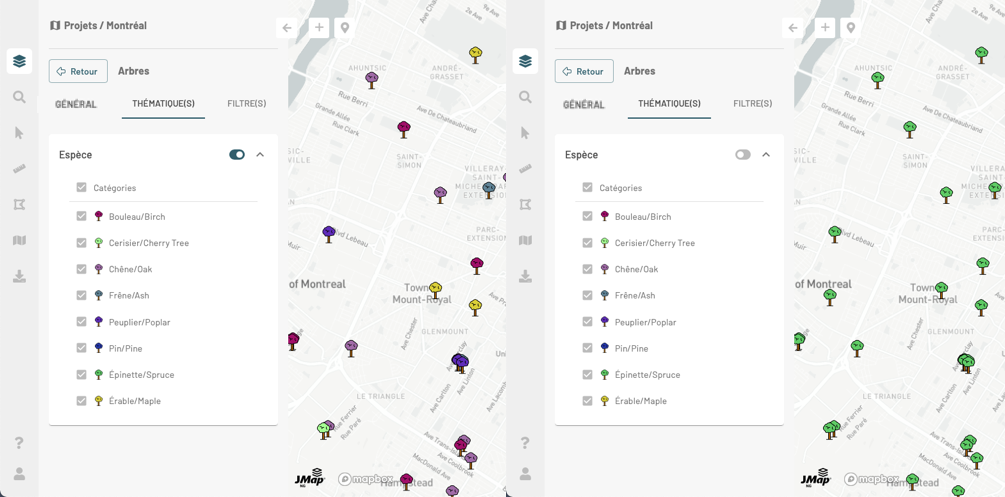This screenshot has width=1005, height=497.
Task: Open the user account icon in right sidebar
Action: 525,473
